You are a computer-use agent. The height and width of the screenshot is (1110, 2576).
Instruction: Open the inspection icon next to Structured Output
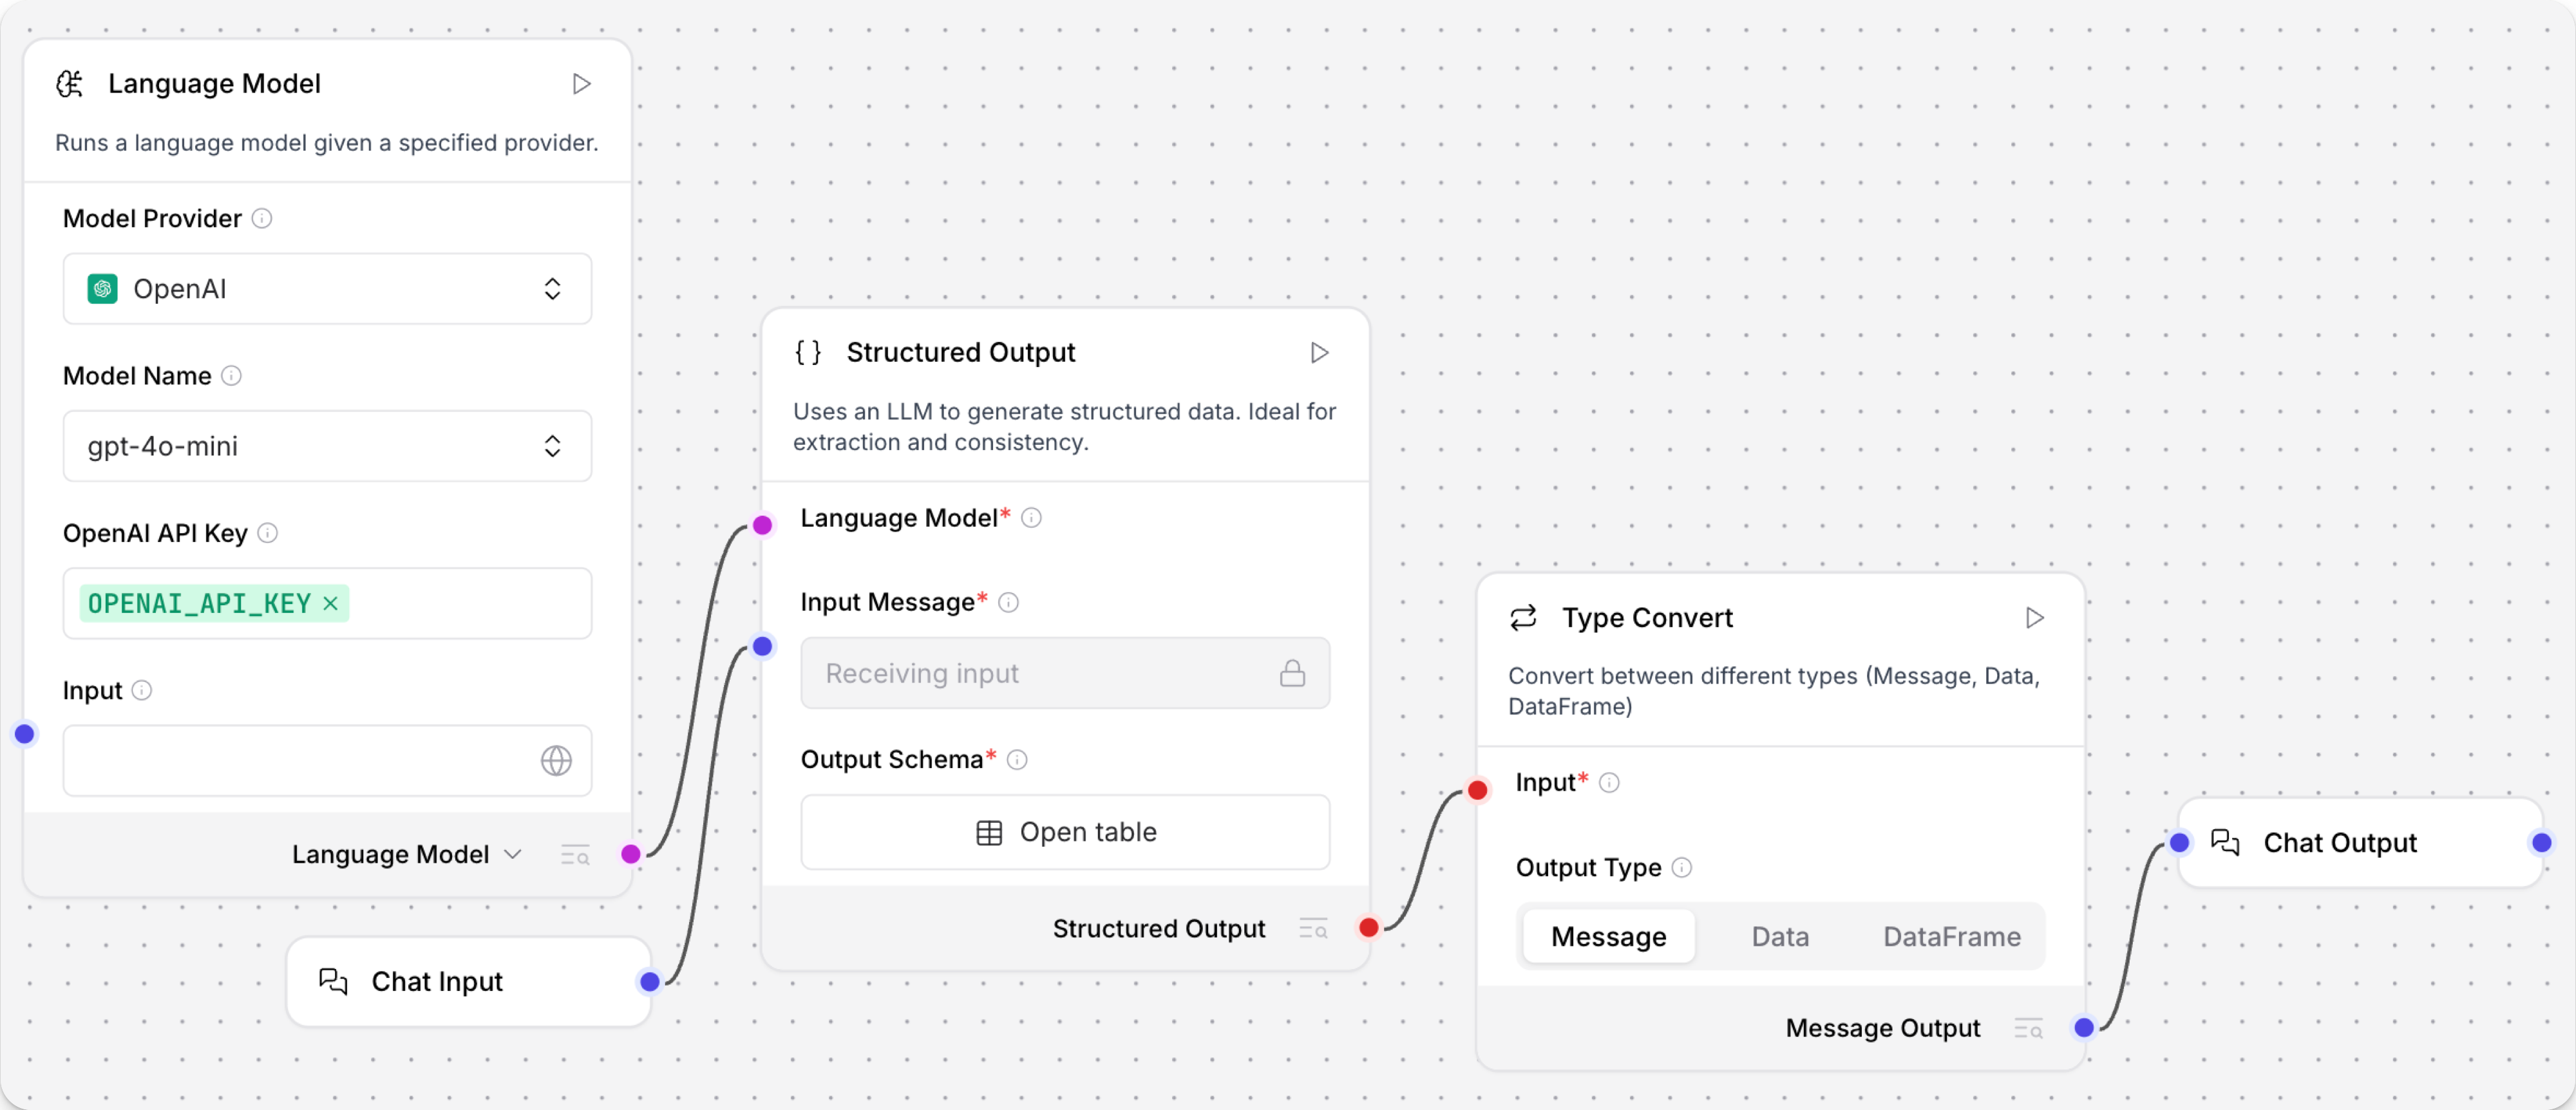coord(1313,928)
